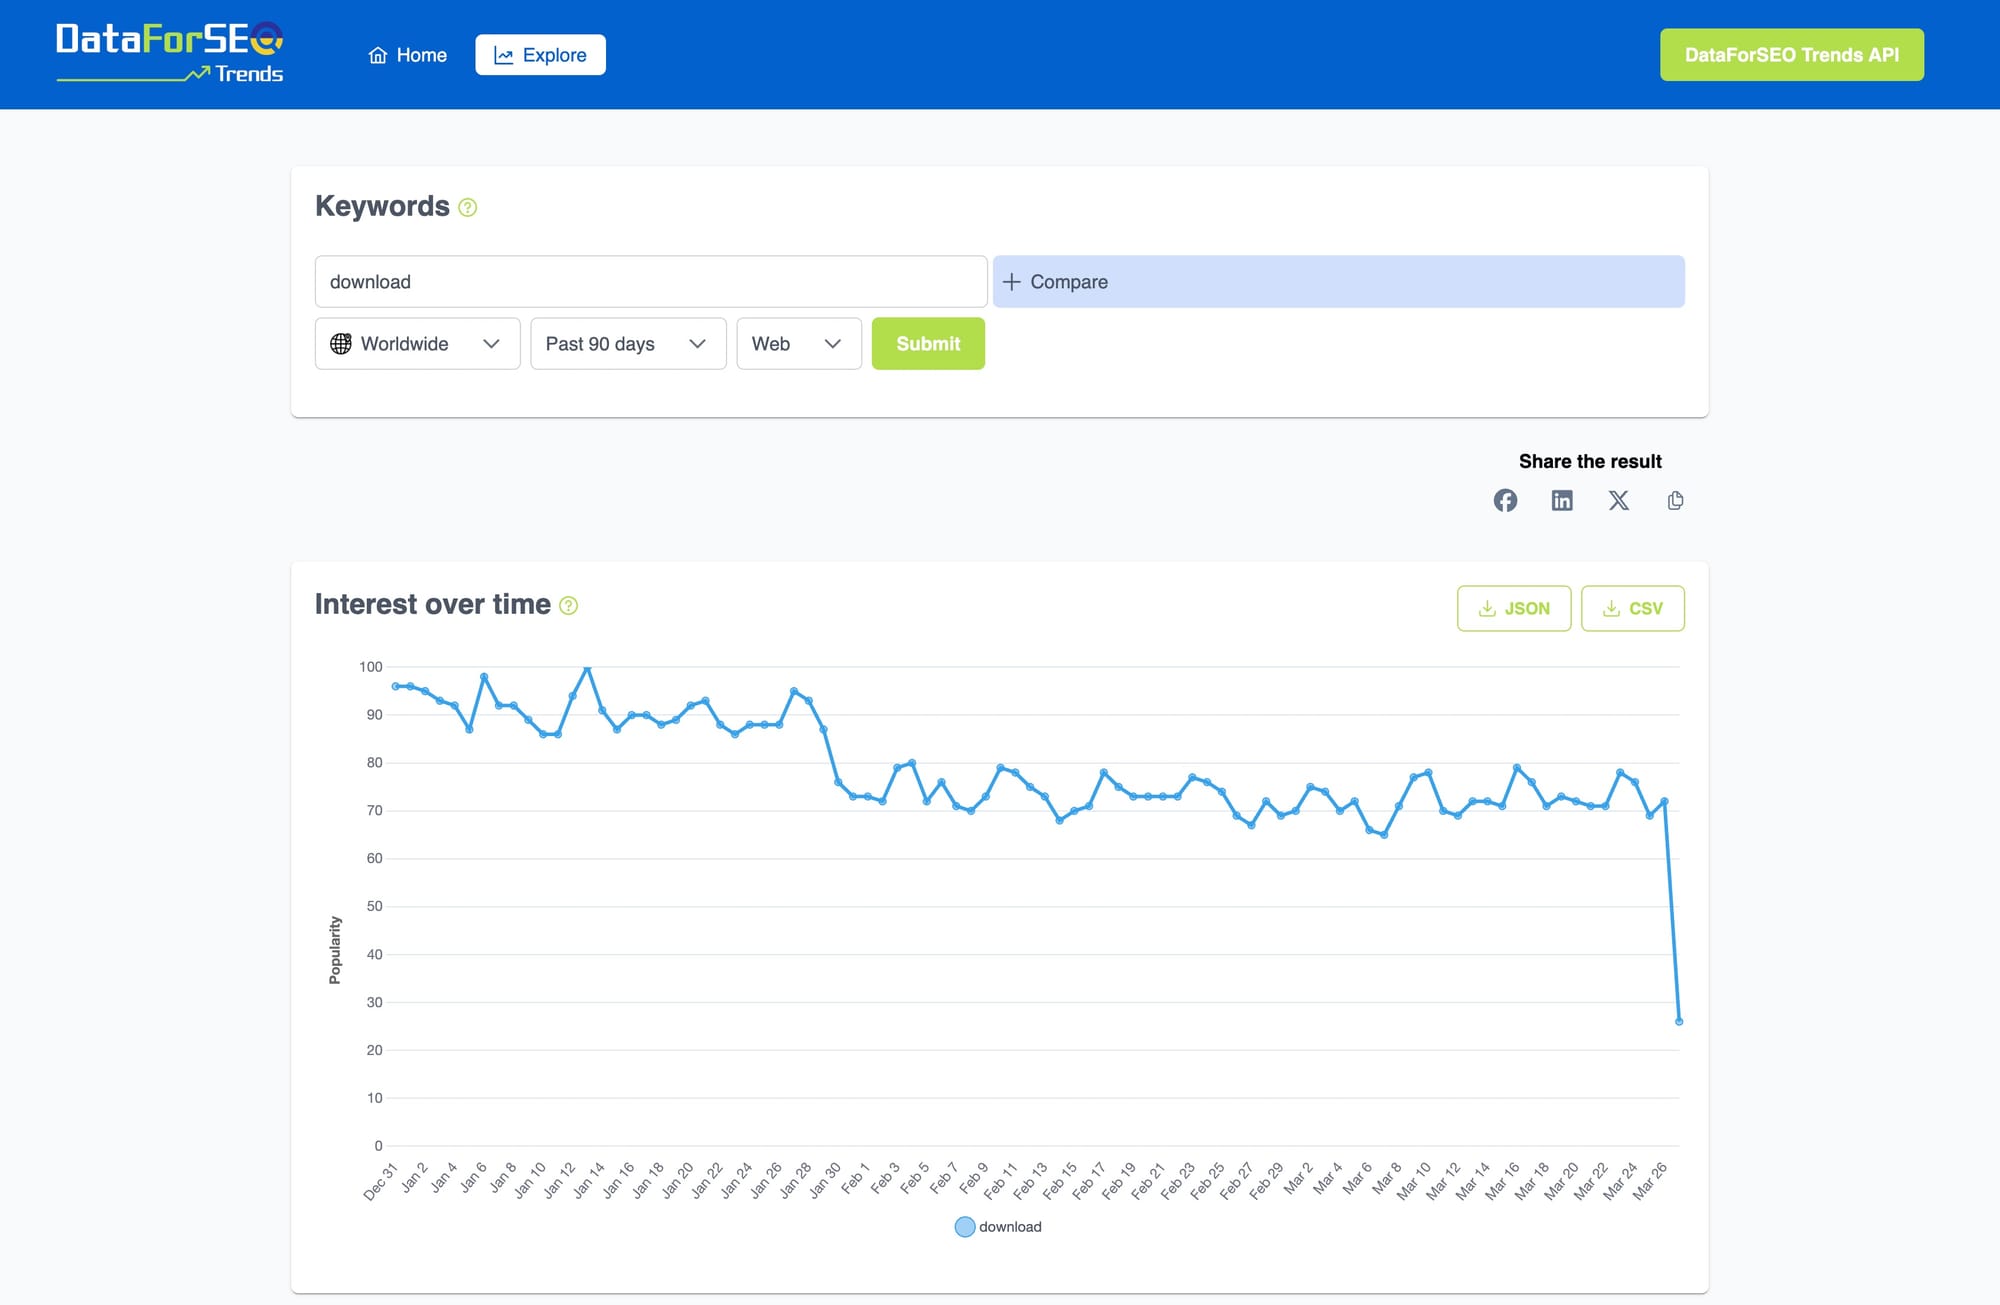Click the Share the result heading
The image size is (2000, 1305).
(1590, 461)
